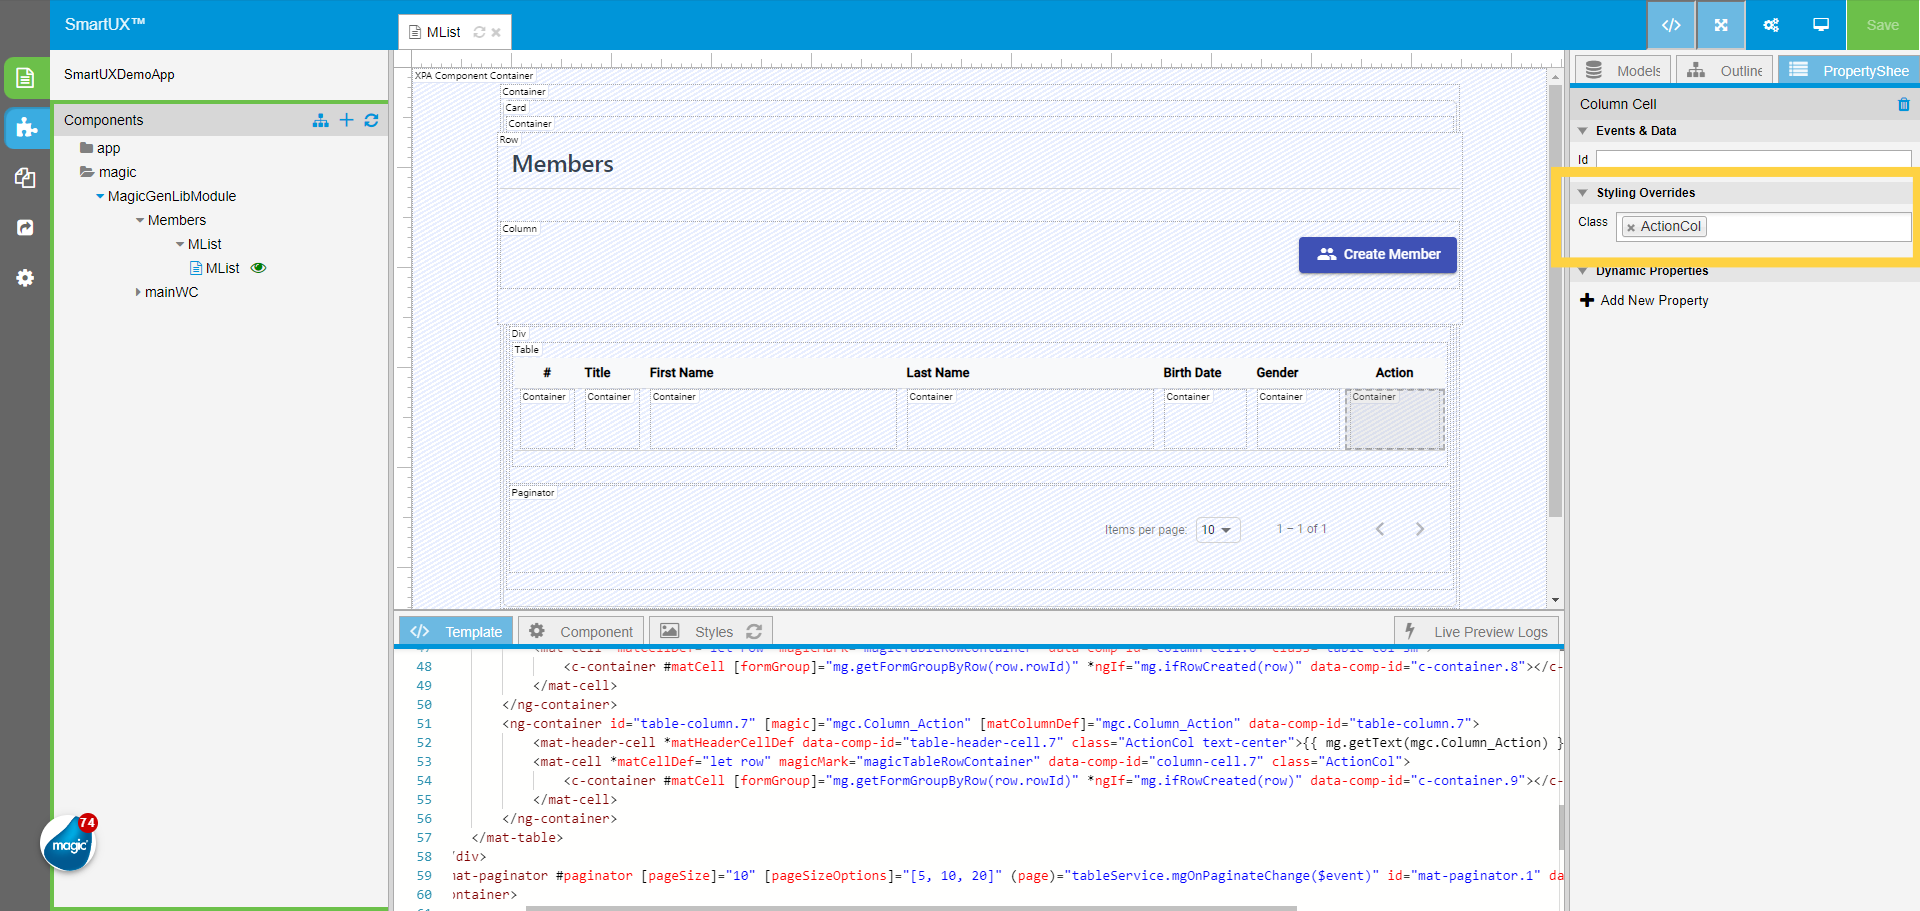
Task: Click the desktop preview monitor icon
Action: (x=1820, y=25)
